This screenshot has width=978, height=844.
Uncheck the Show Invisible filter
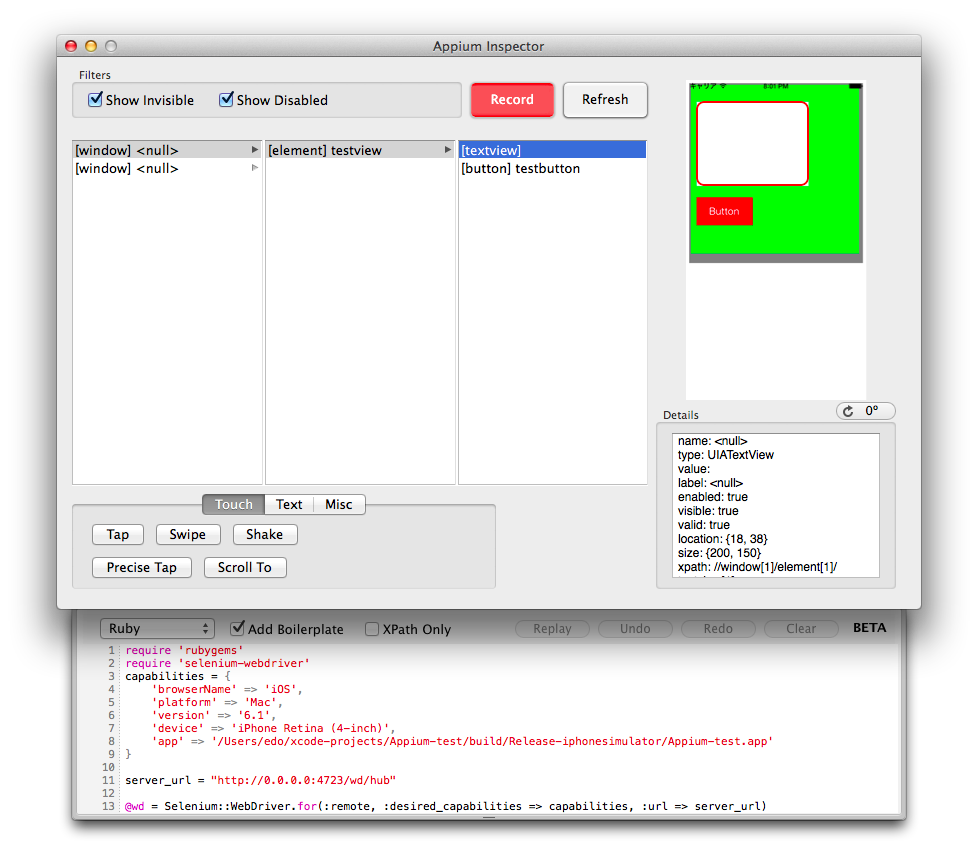click(96, 100)
